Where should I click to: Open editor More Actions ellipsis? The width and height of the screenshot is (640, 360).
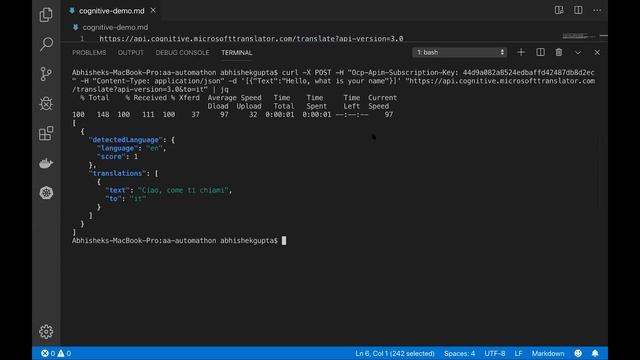(x=597, y=10)
